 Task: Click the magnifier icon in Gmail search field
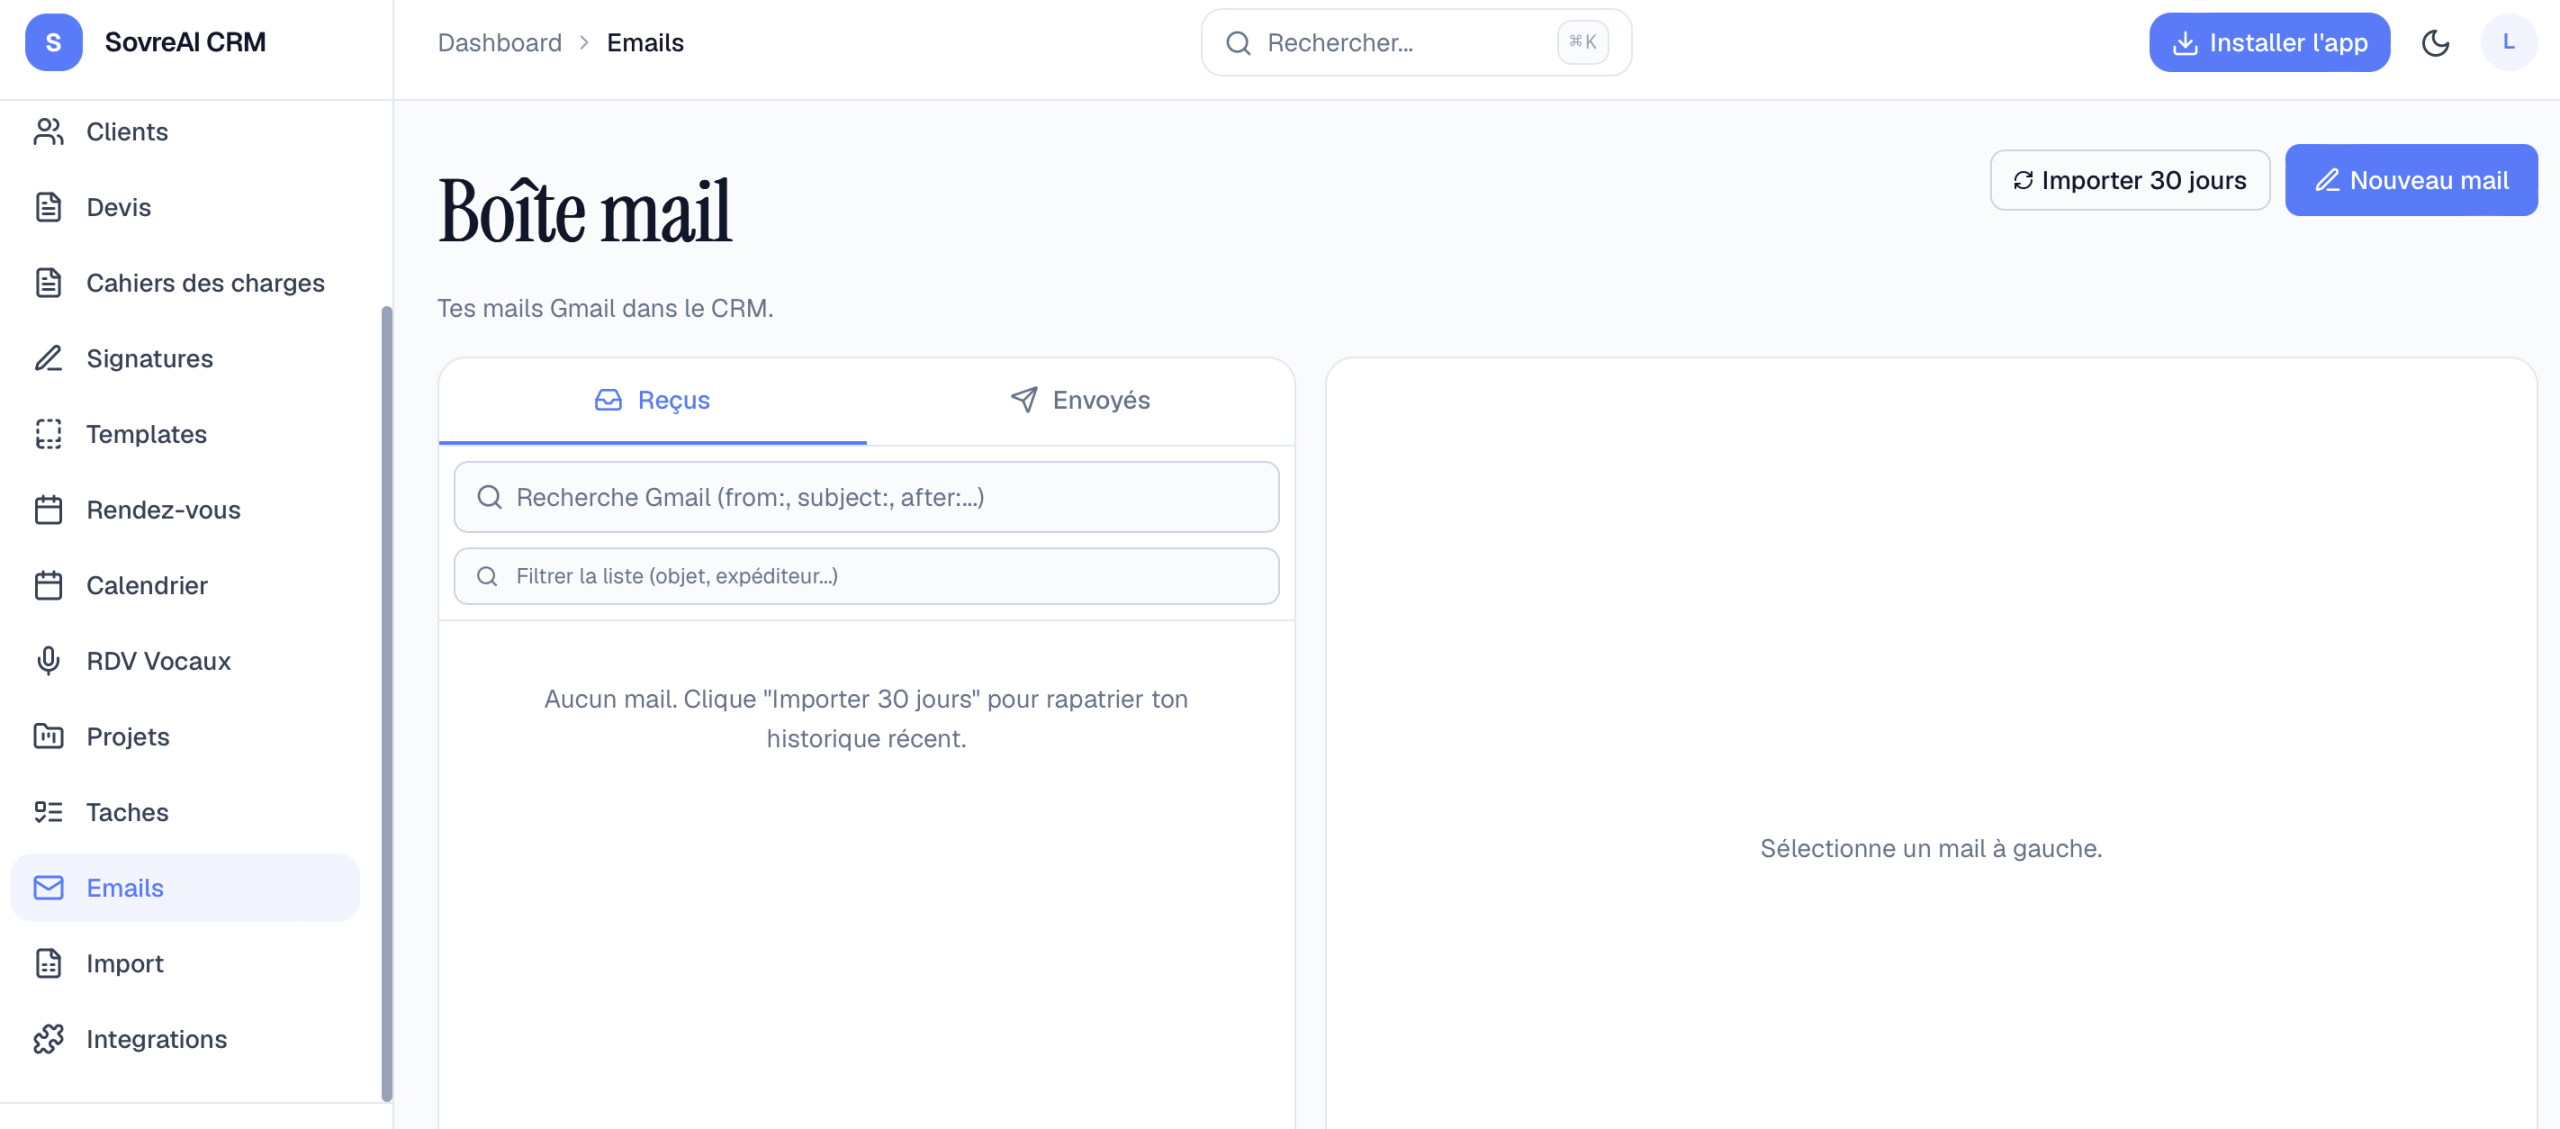[x=489, y=497]
